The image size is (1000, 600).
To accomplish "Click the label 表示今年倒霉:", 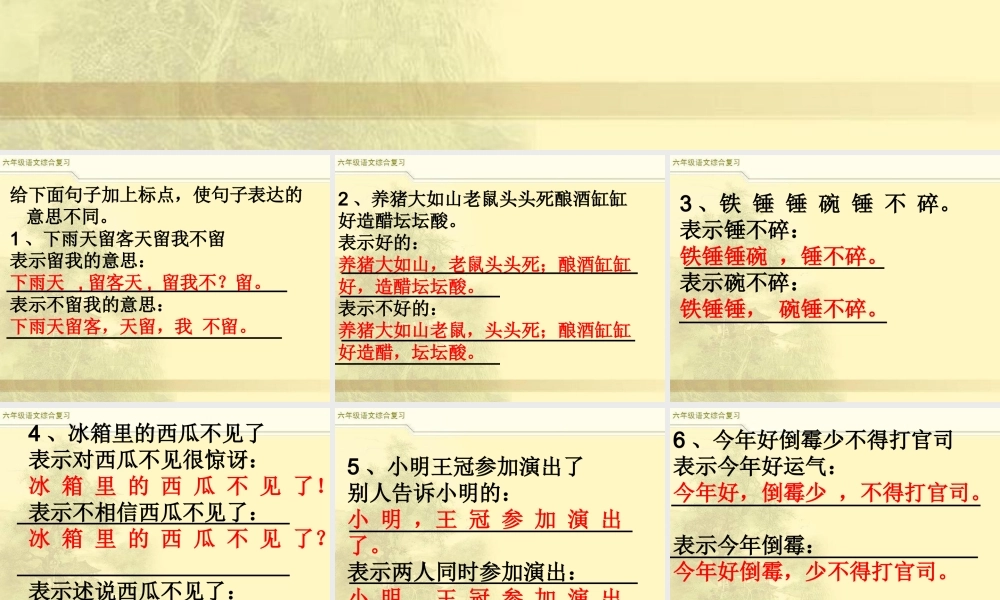I will coord(744,546).
